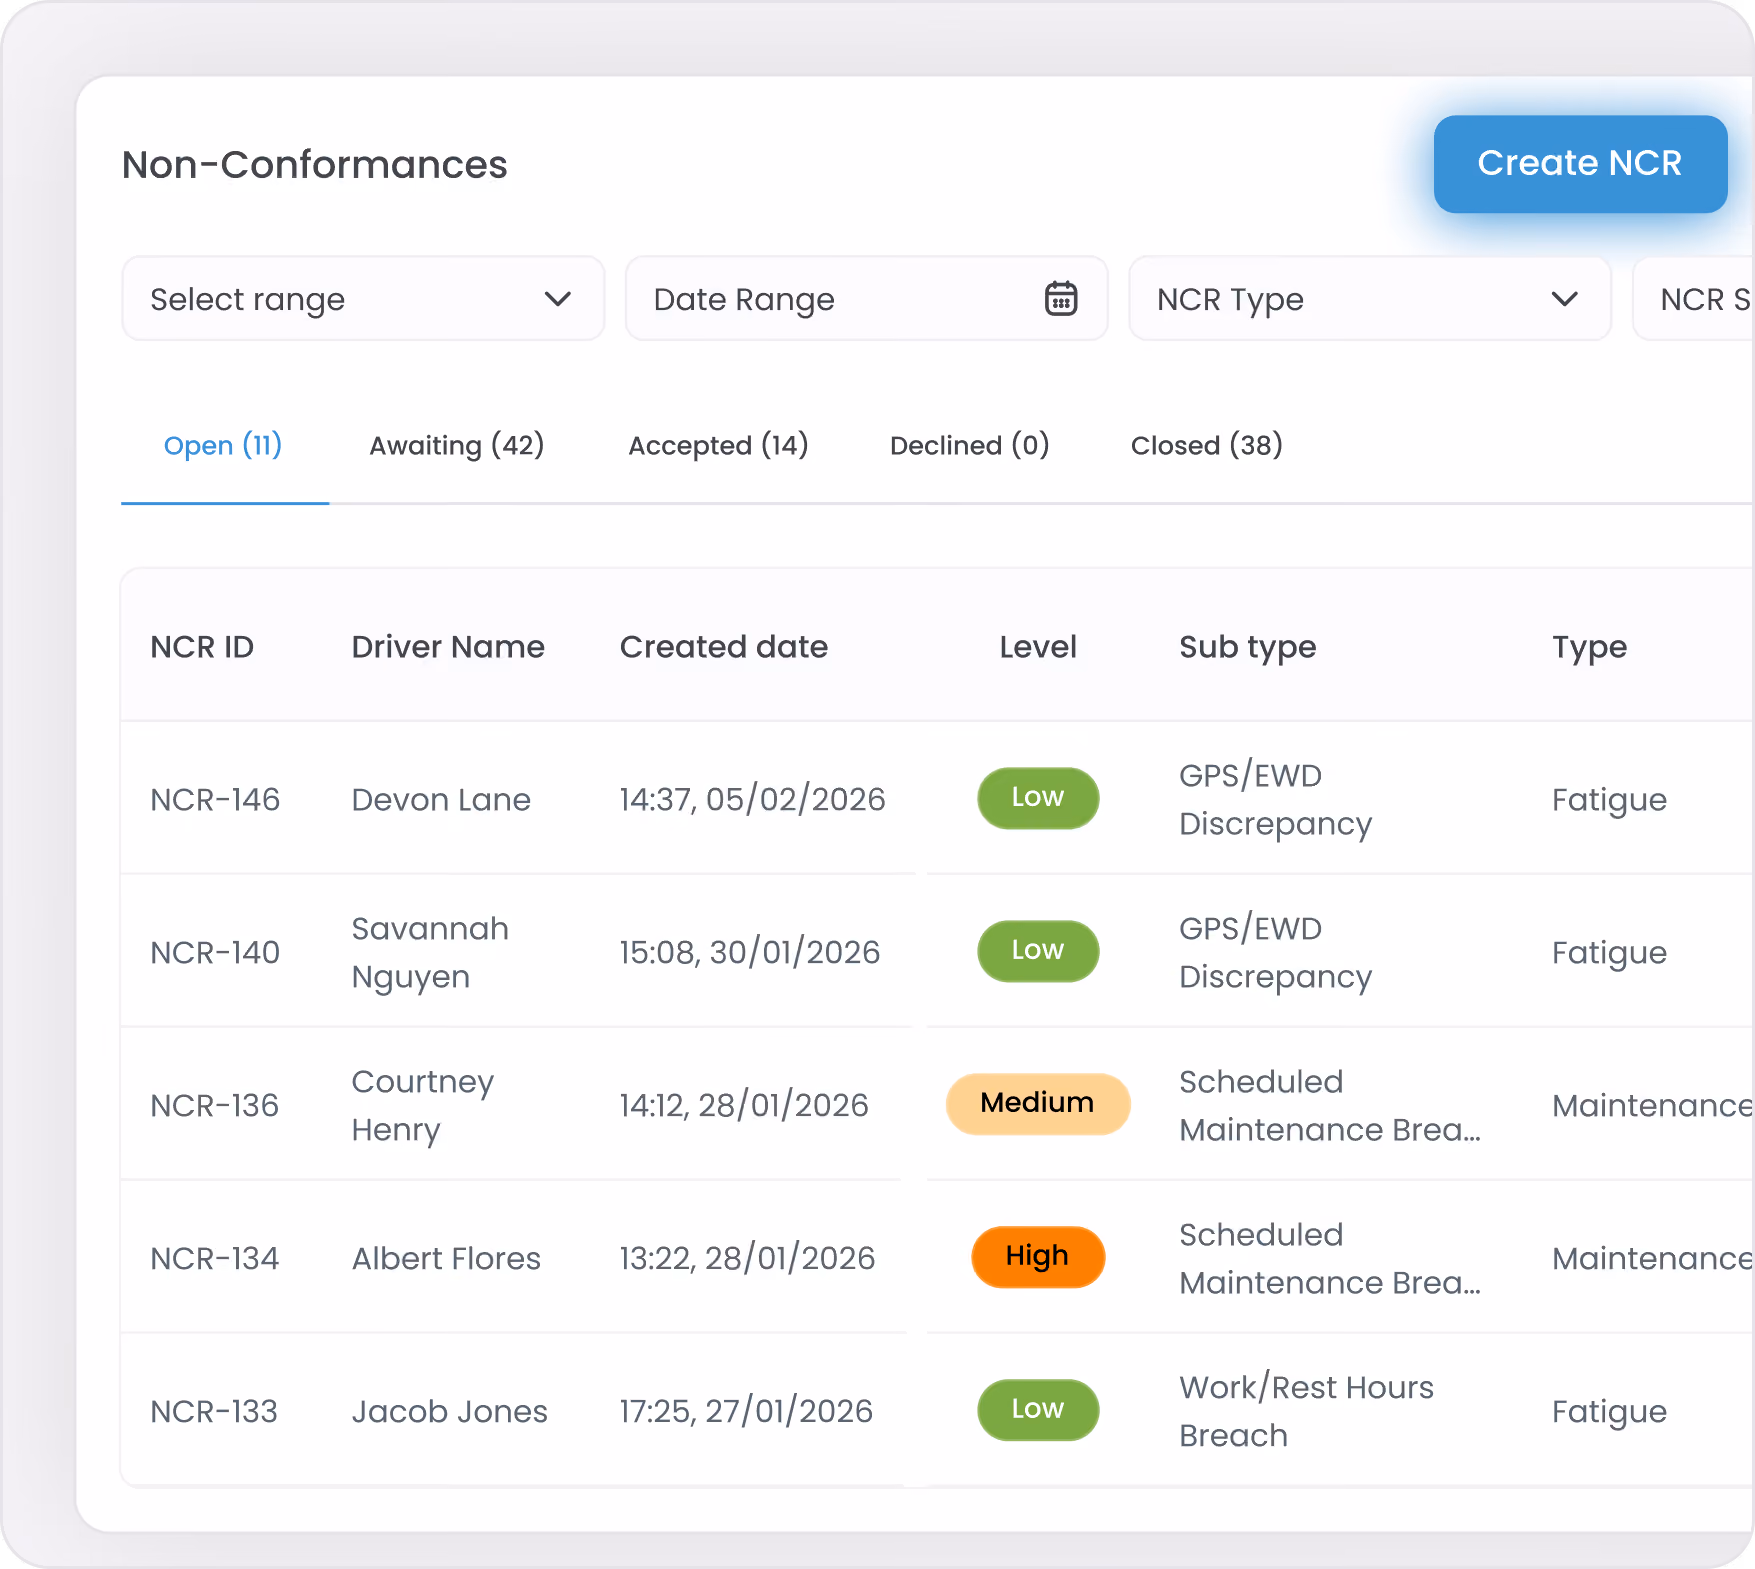Open the NCR-146 record link
The width and height of the screenshot is (1755, 1569).
(x=215, y=799)
